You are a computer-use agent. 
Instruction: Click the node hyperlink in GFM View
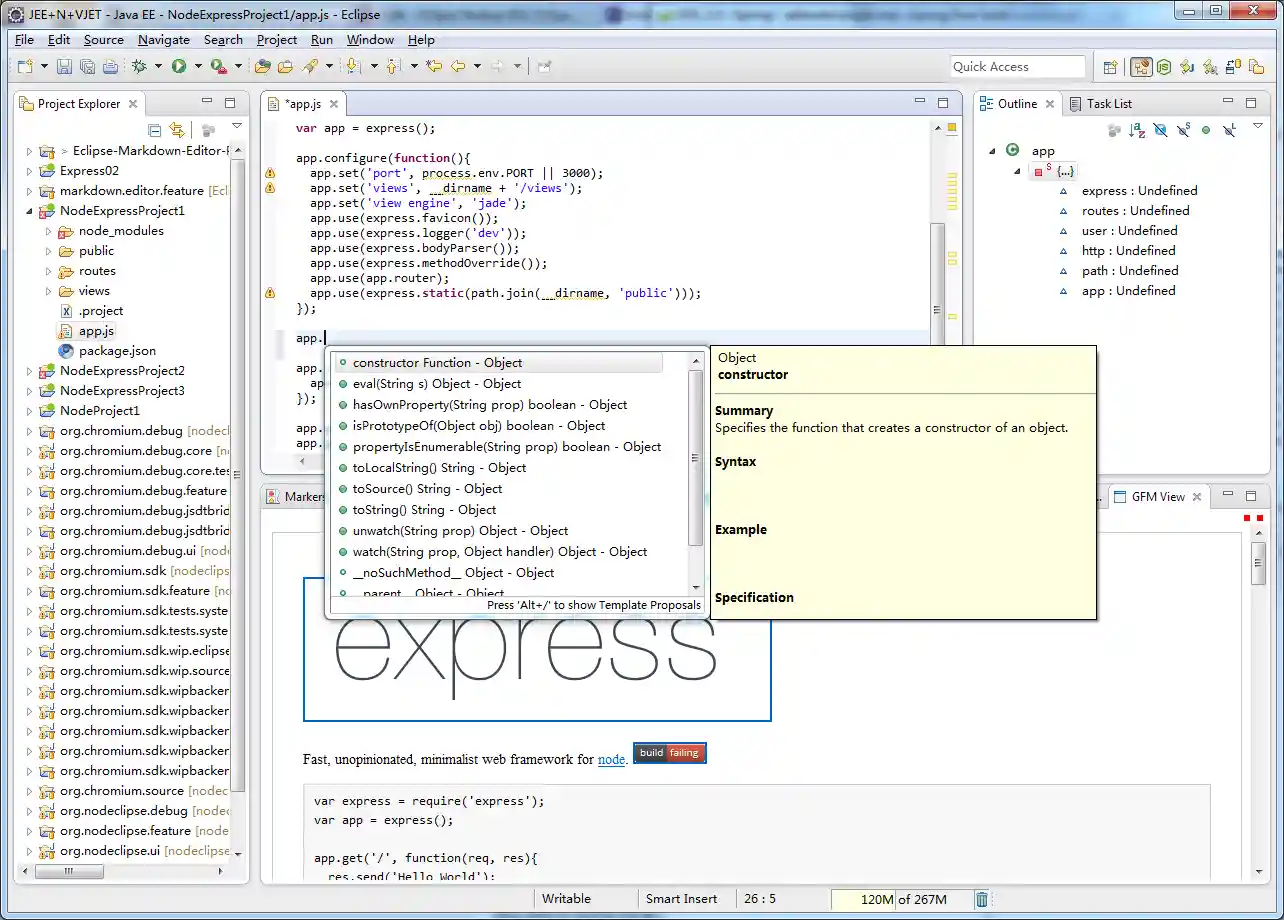coord(611,759)
